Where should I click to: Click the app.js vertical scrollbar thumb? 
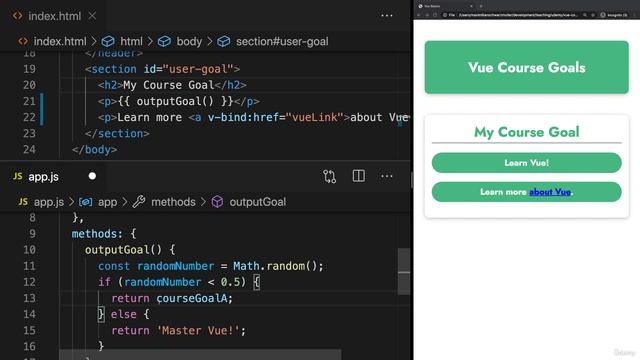coord(404,271)
